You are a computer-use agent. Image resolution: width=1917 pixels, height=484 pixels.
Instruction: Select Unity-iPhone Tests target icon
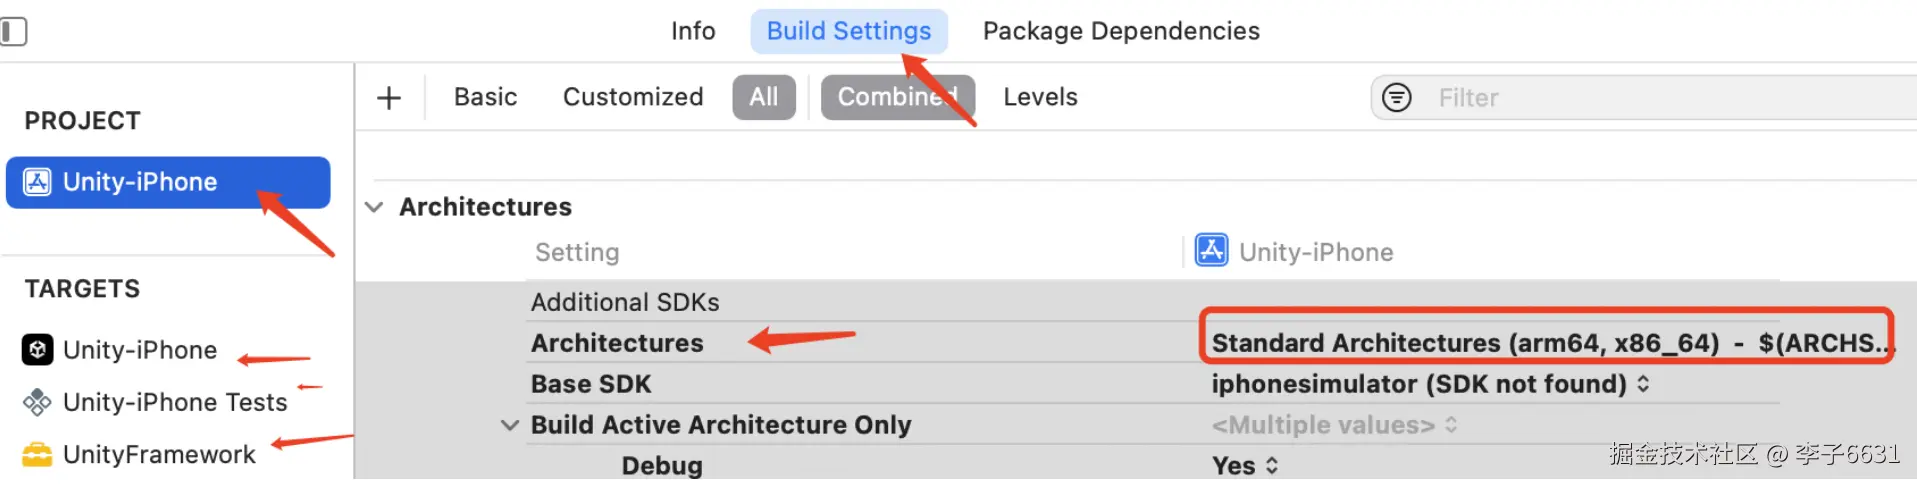[x=38, y=402]
